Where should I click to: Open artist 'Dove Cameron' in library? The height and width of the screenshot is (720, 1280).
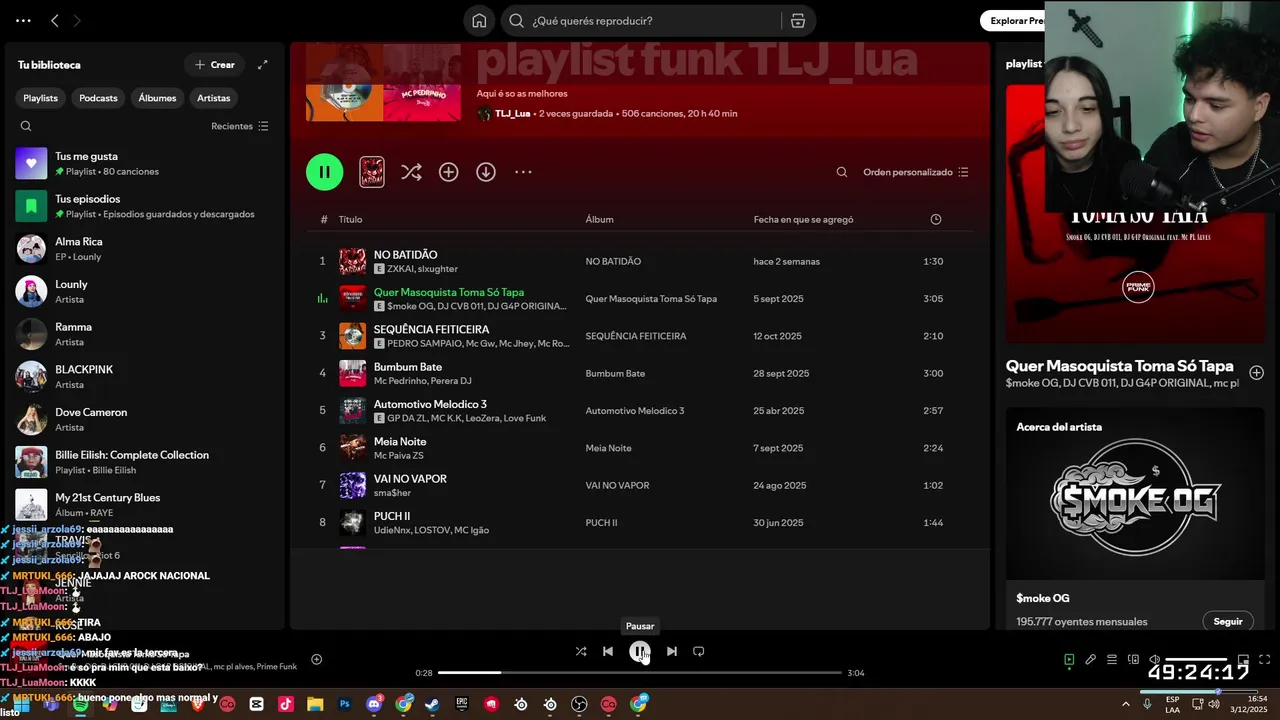(143, 419)
